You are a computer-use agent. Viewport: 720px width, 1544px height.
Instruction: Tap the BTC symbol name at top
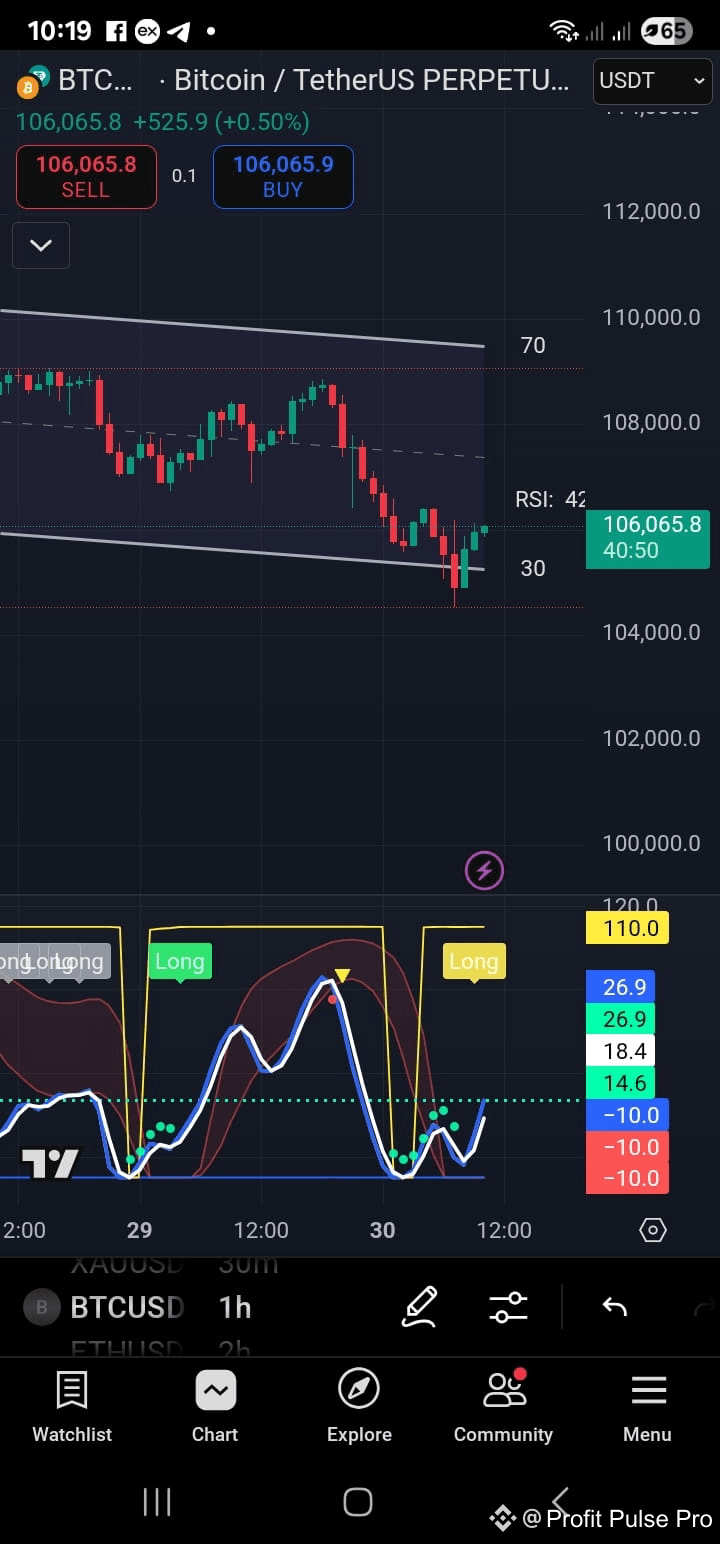(x=95, y=80)
